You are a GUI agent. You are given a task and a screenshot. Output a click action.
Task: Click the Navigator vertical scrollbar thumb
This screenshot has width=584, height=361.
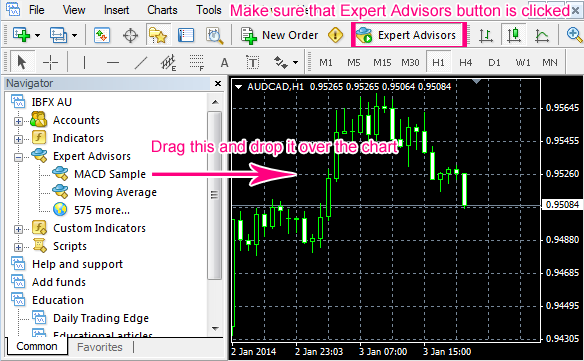215,195
